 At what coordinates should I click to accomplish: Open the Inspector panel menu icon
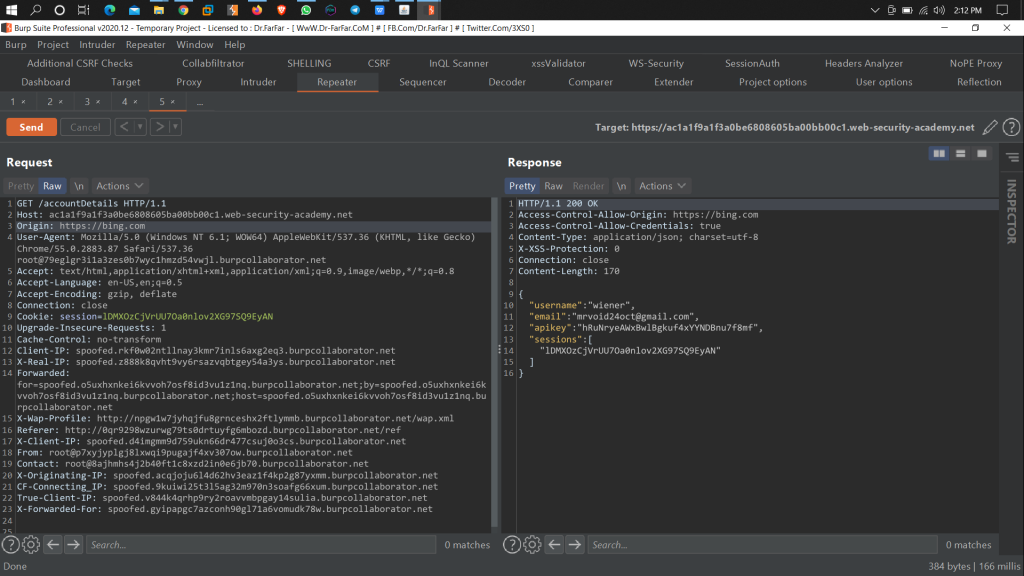tap(1012, 157)
